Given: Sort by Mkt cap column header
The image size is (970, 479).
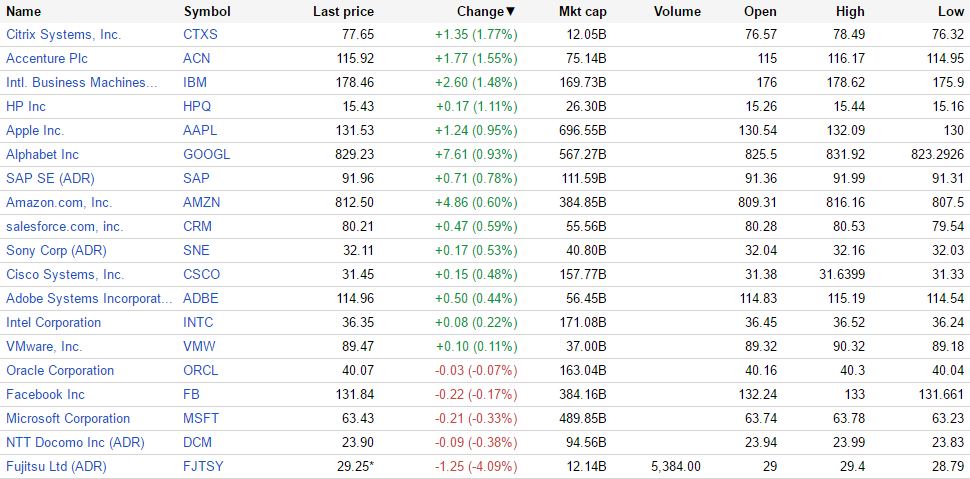Looking at the screenshot, I should coord(582,12).
